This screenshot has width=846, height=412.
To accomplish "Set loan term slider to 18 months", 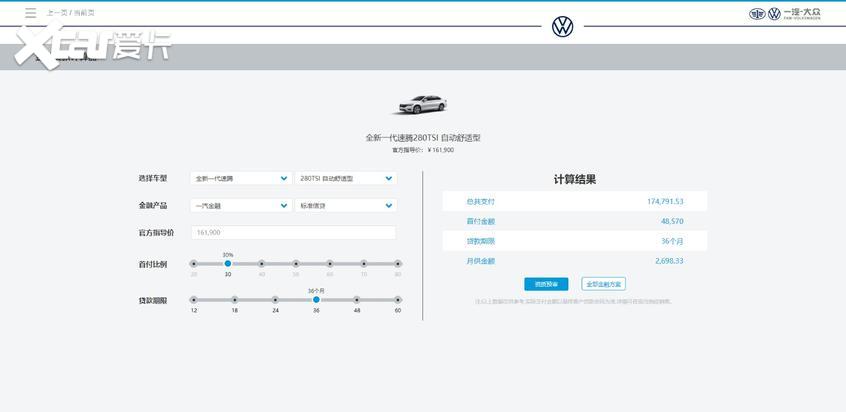I will [x=235, y=300].
